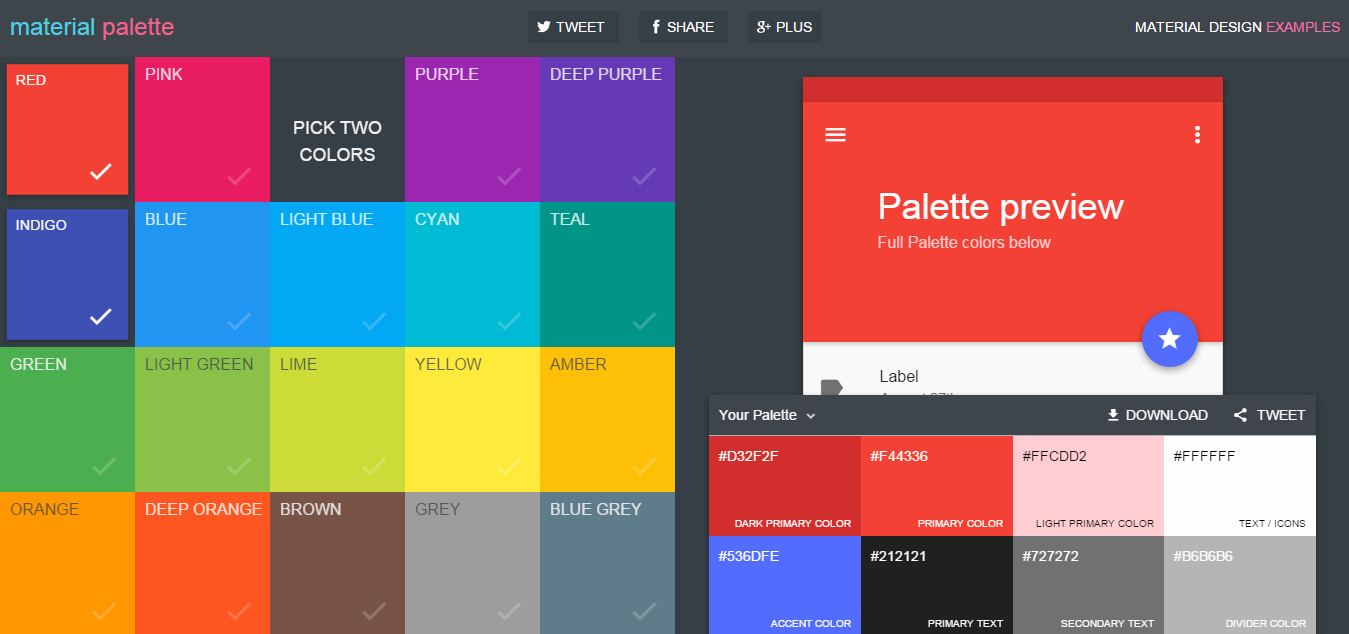Click the Google Plus button
The image size is (1349, 634).
click(785, 27)
